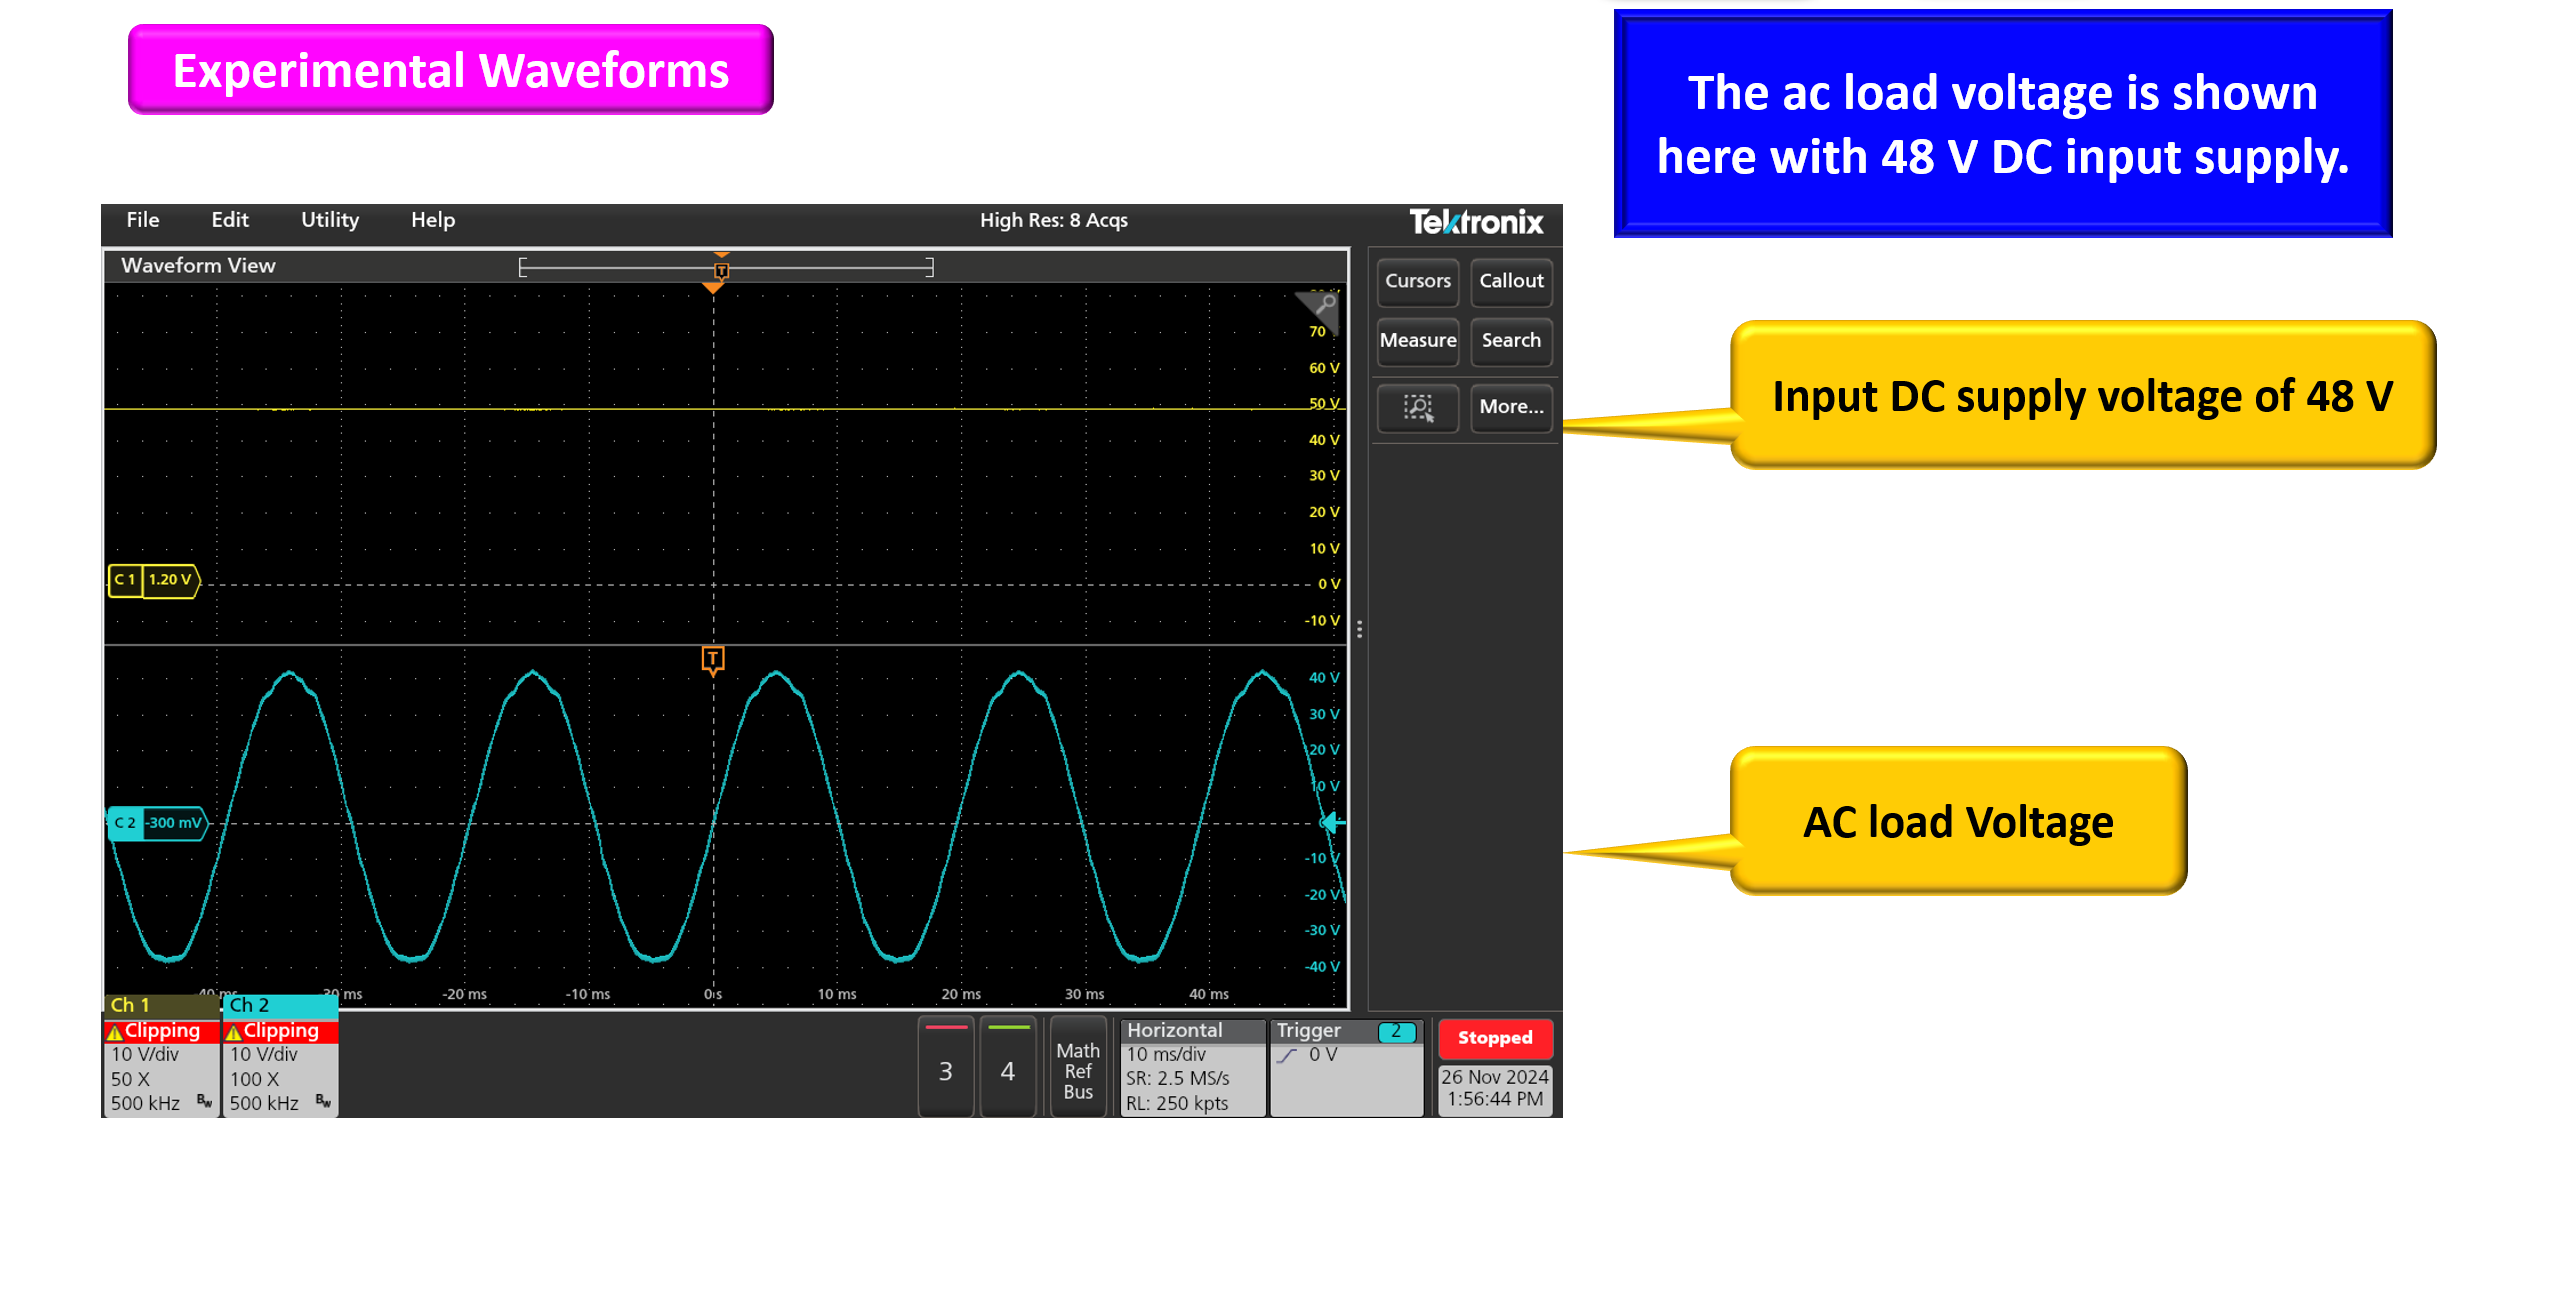Open the File menu
The image size is (2558, 1303).
point(143,220)
